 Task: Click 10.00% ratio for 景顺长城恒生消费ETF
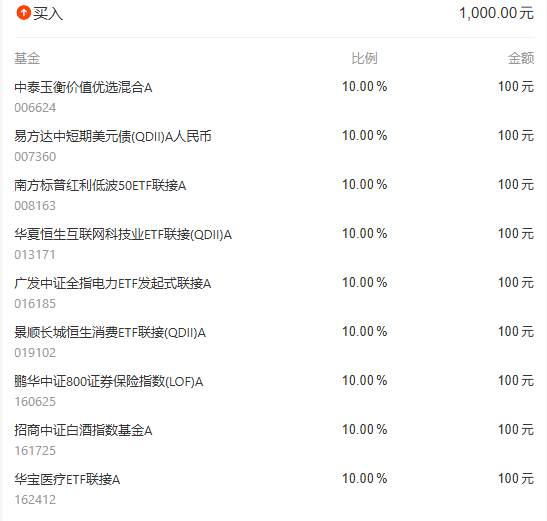point(365,332)
